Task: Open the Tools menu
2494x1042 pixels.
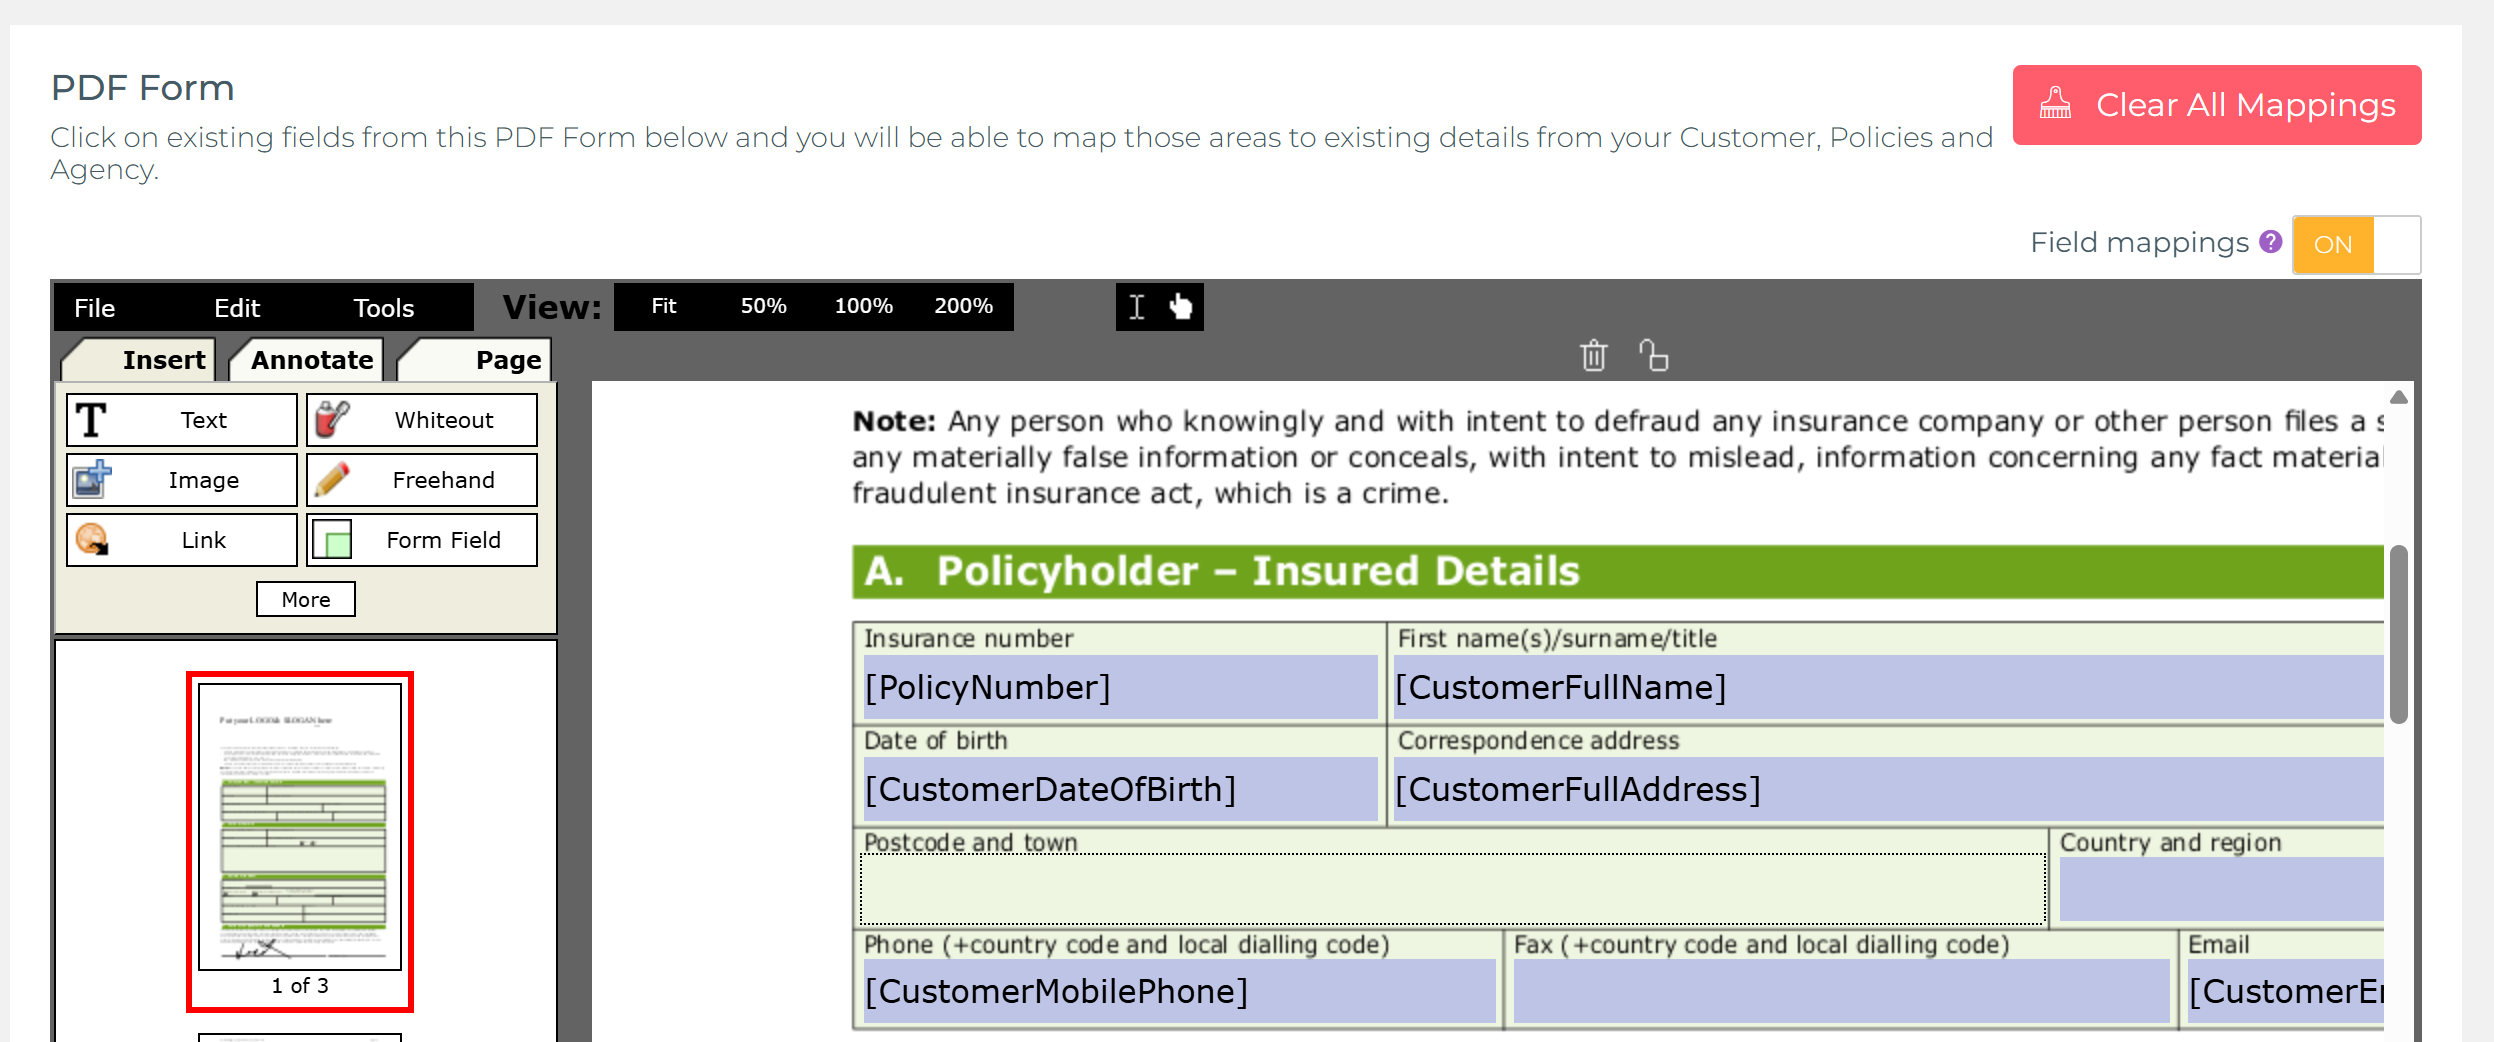Action: (383, 307)
